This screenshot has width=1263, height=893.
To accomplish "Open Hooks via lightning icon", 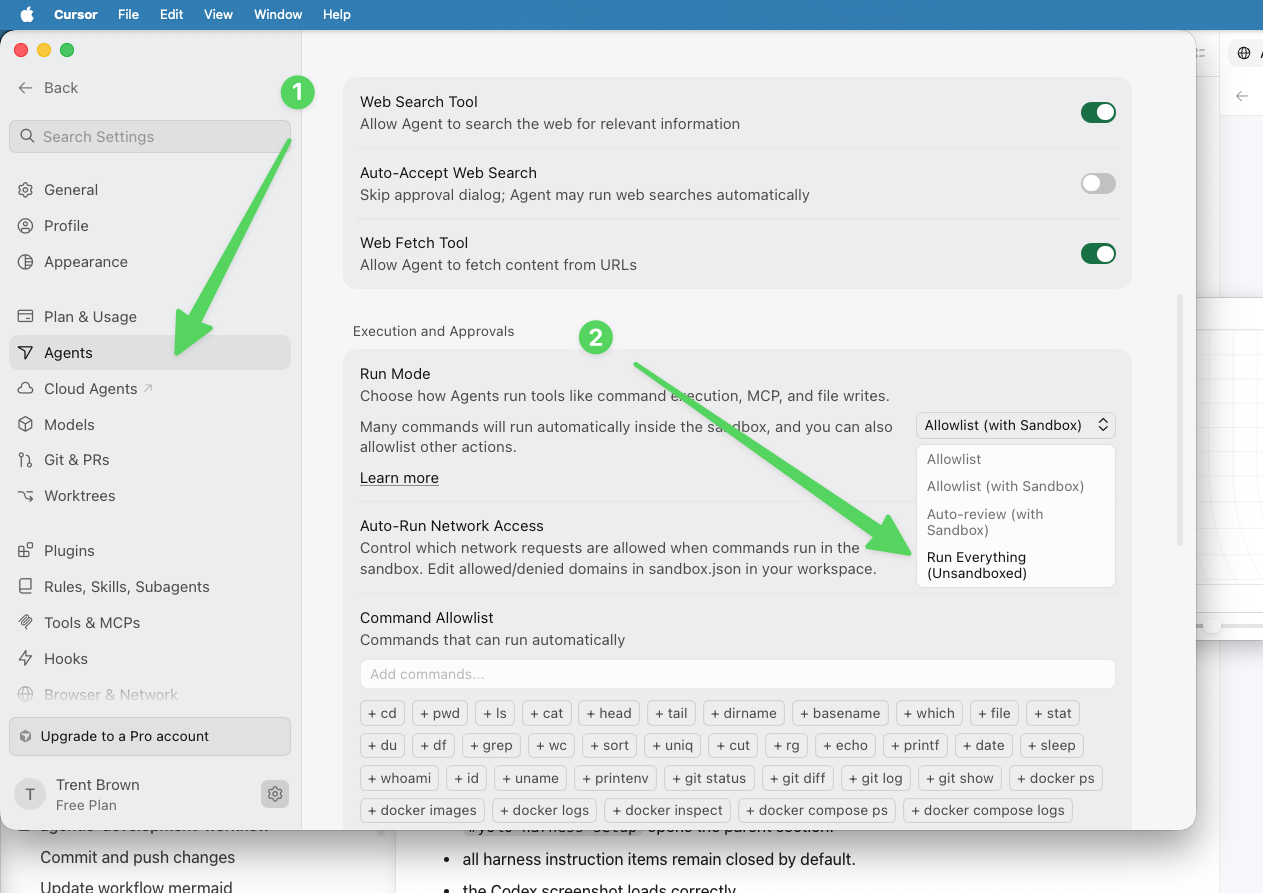I will pyautogui.click(x=26, y=659).
